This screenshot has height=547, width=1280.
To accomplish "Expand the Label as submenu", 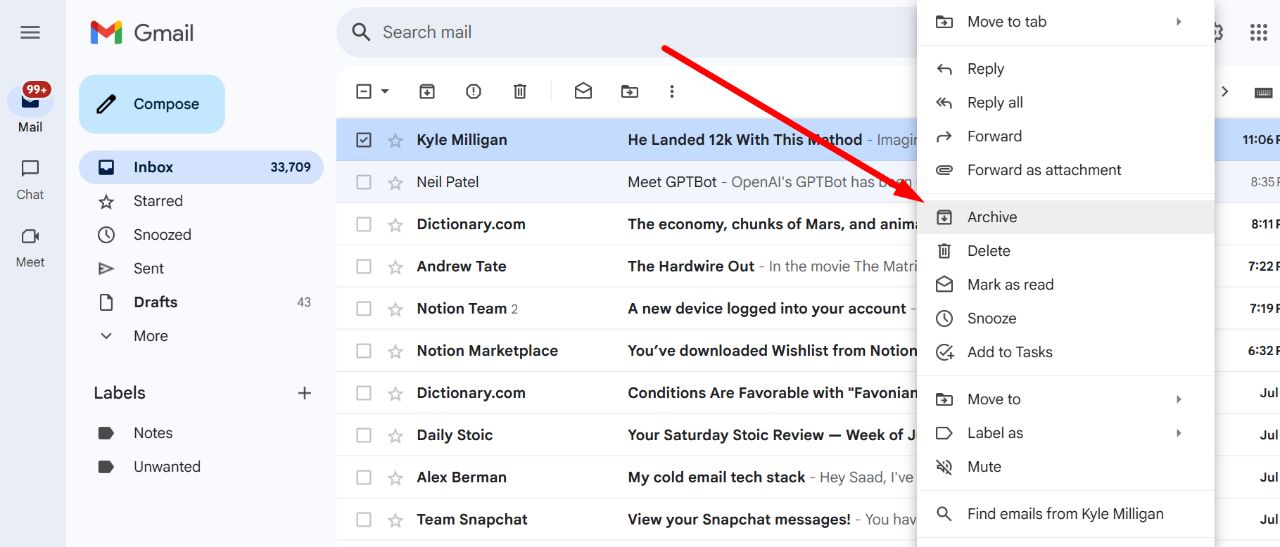I will pos(1066,433).
